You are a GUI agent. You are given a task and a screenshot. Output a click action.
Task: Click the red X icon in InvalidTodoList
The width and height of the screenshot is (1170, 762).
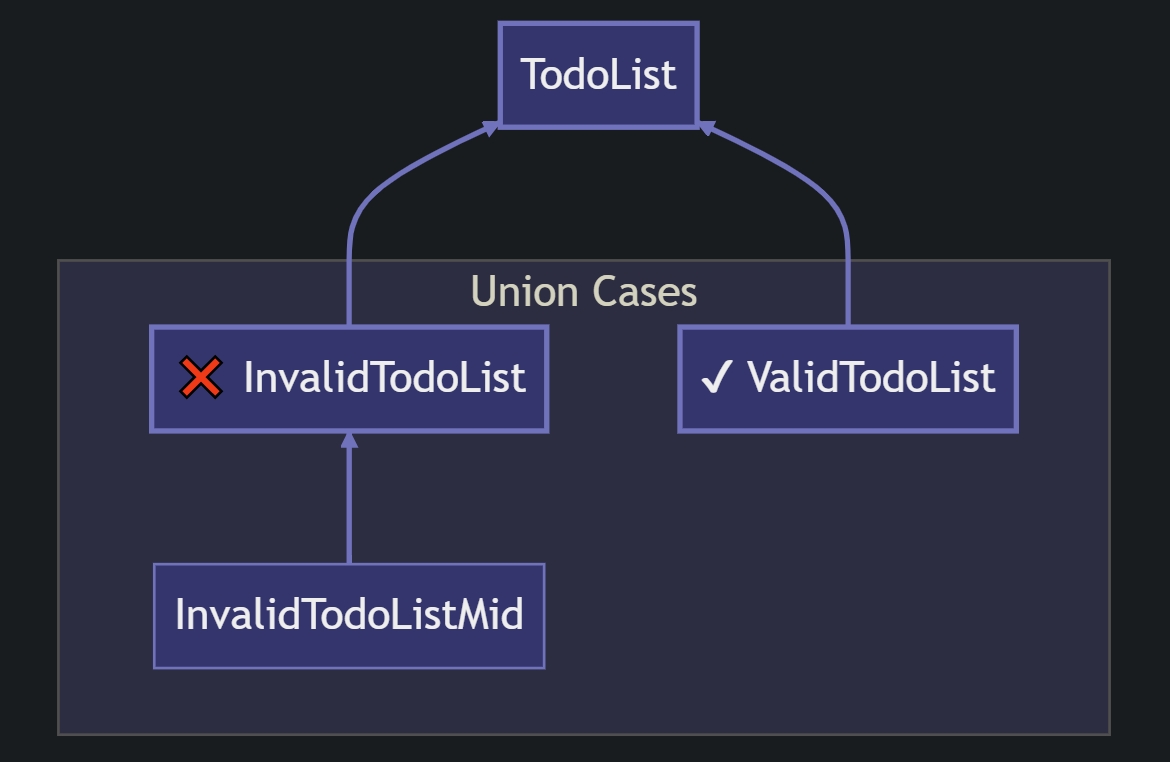(200, 378)
